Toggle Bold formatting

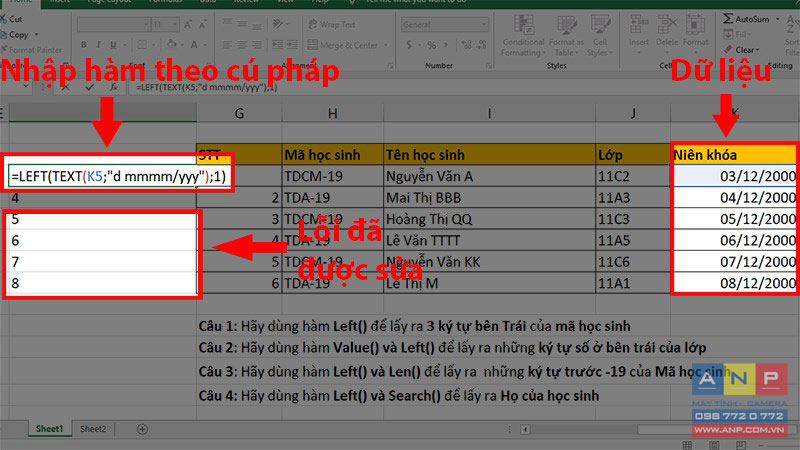[x=84, y=45]
